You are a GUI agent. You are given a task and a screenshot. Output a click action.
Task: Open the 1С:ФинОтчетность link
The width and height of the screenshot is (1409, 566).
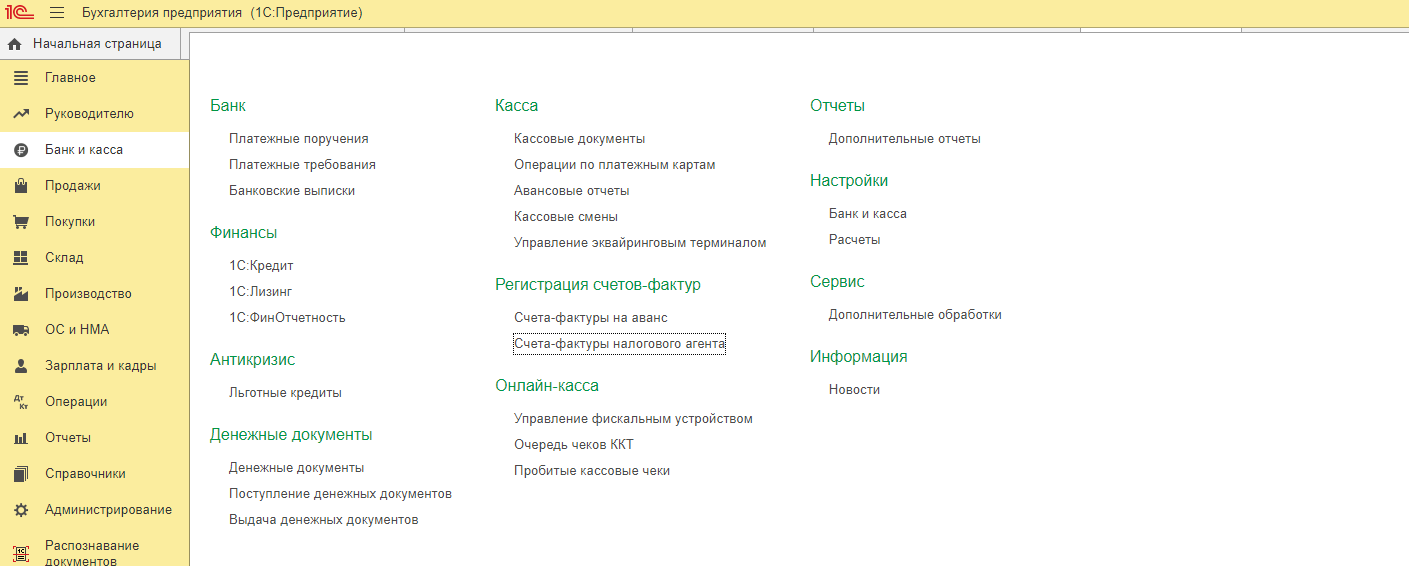coord(287,318)
